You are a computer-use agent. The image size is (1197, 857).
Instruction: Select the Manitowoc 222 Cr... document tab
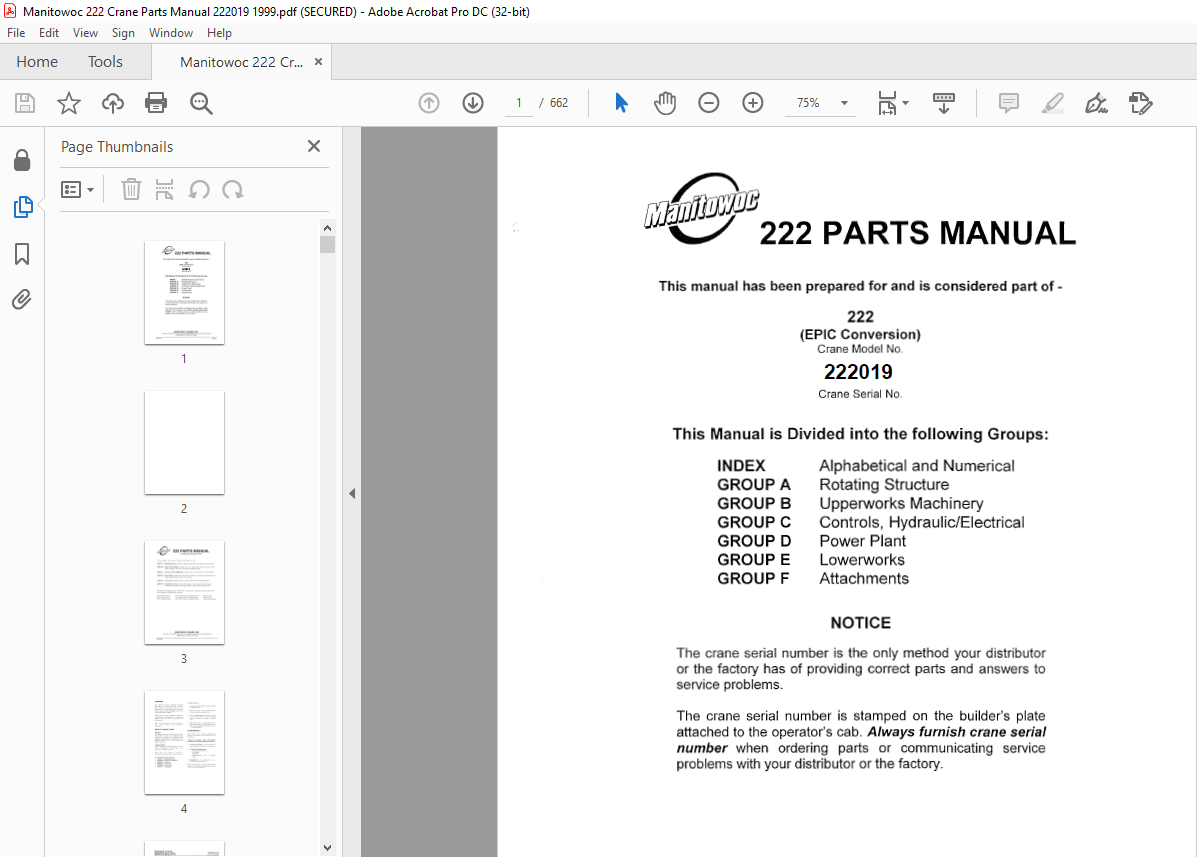(241, 62)
